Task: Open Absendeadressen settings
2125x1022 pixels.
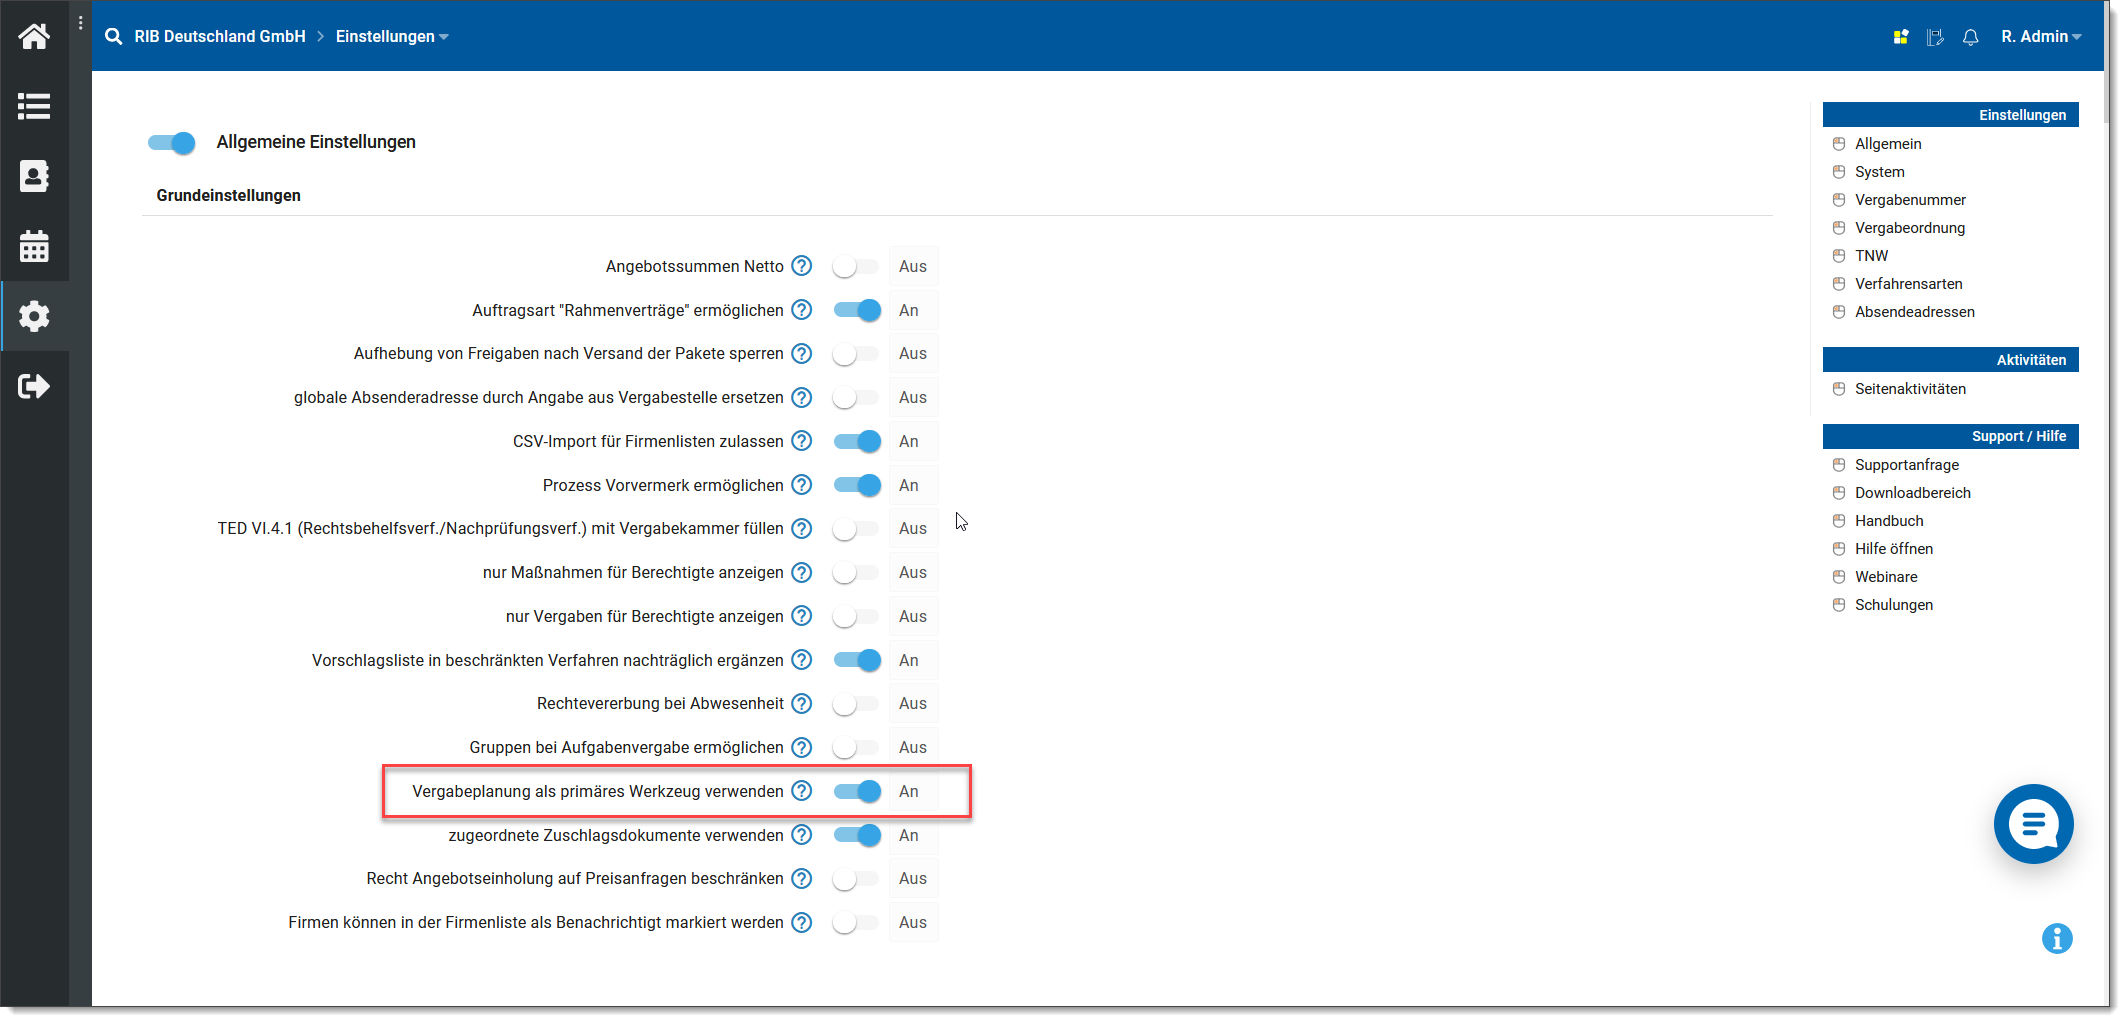Action: point(1914,312)
